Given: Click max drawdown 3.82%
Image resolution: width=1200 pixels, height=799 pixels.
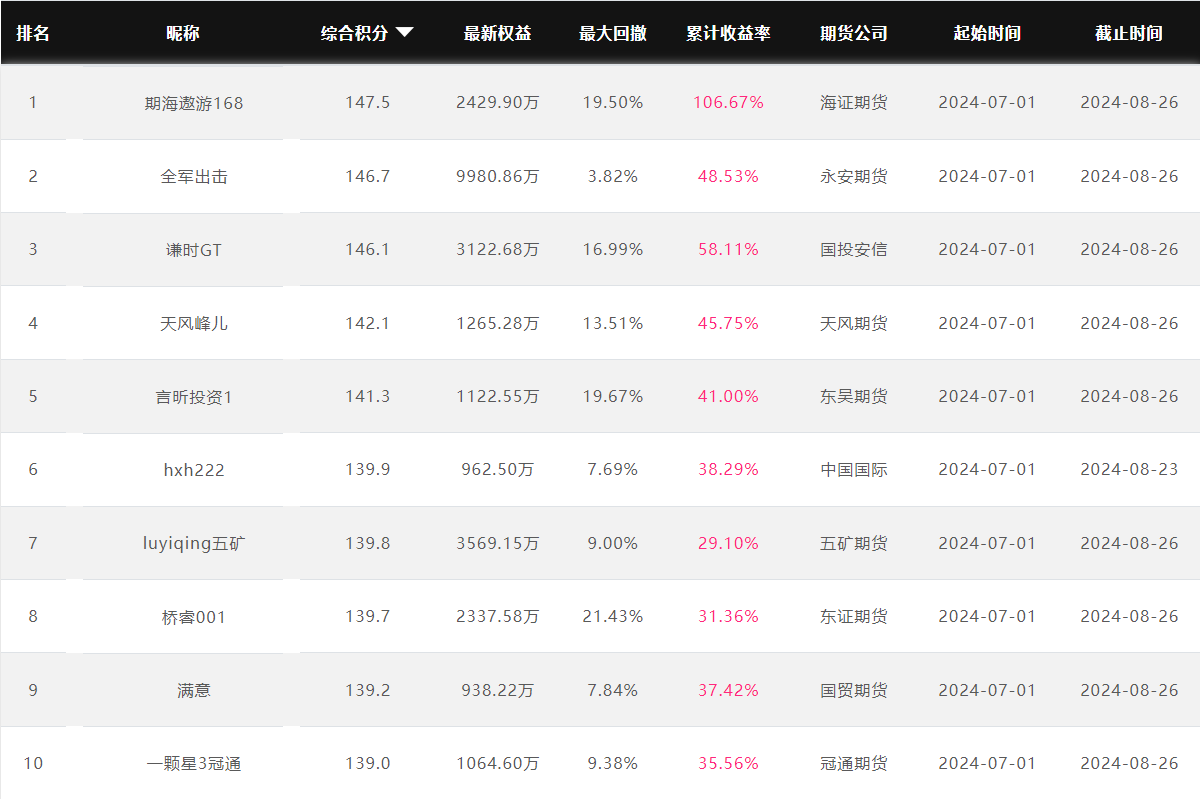Looking at the screenshot, I should 613,176.
